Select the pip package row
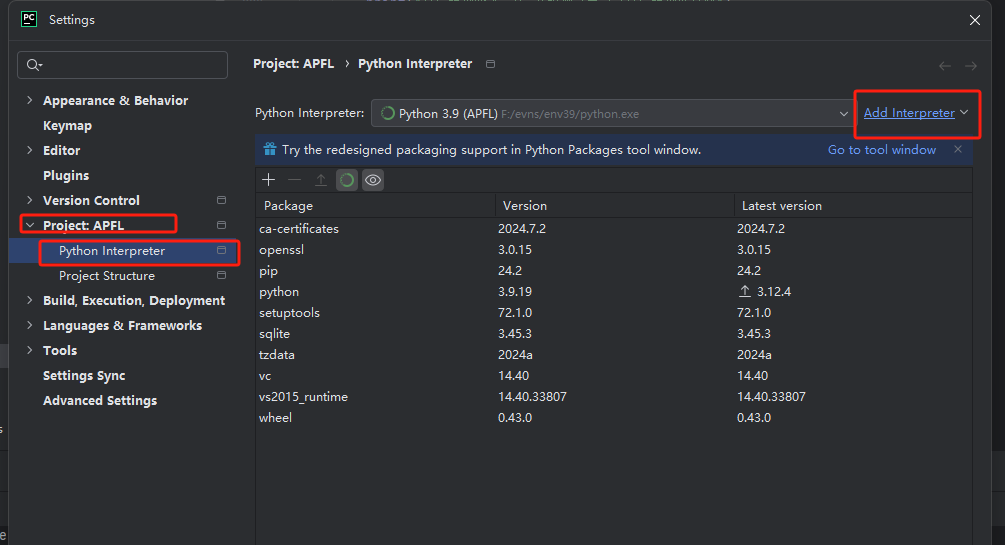Screen dimensions: 1005x545 pos(614,271)
